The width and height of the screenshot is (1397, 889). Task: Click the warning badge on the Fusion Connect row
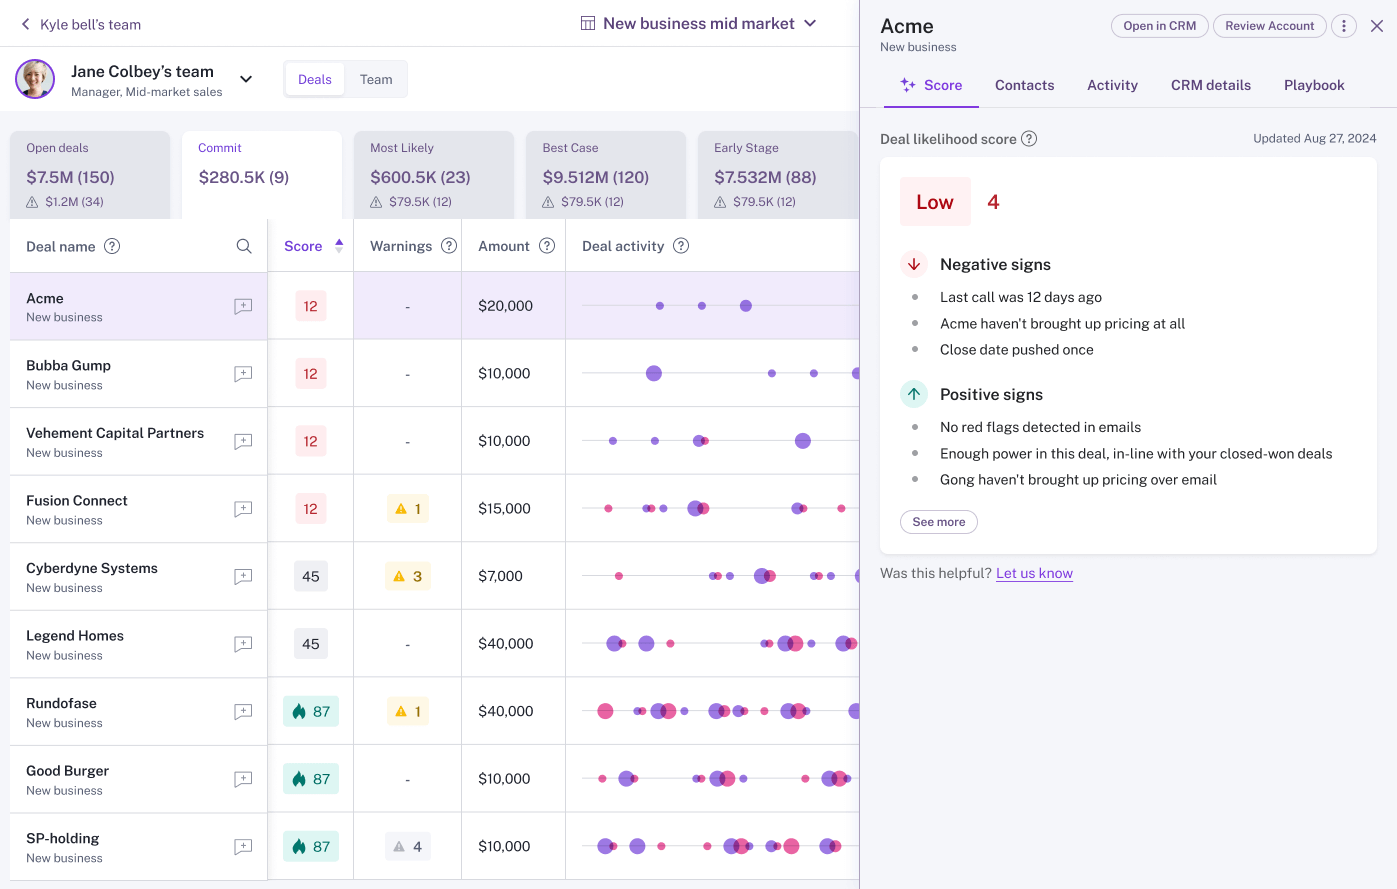click(408, 508)
